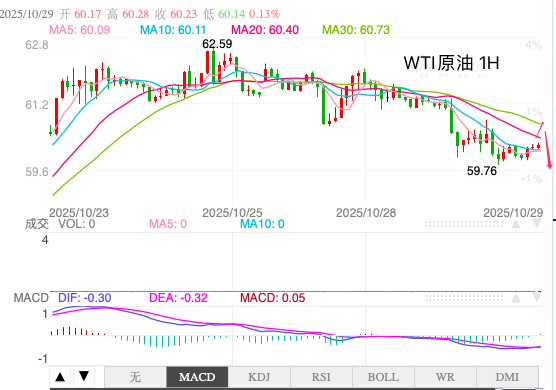Click the gray up triangle in MACD panel
The height and width of the screenshot is (390, 556).
[516, 298]
